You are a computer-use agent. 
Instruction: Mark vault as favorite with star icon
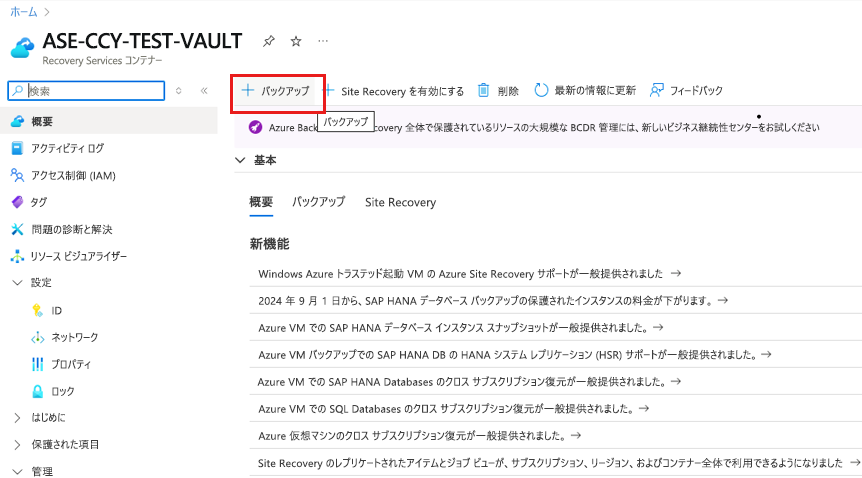pyautogui.click(x=296, y=41)
